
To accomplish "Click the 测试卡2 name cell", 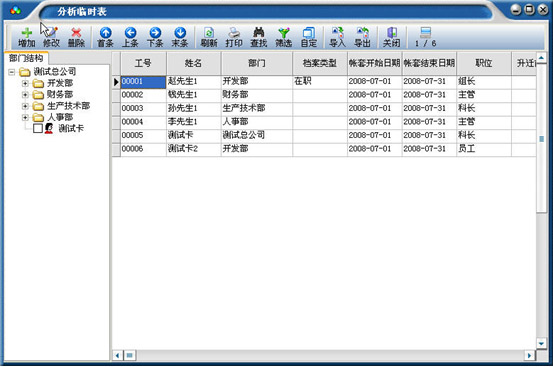I will pos(193,149).
